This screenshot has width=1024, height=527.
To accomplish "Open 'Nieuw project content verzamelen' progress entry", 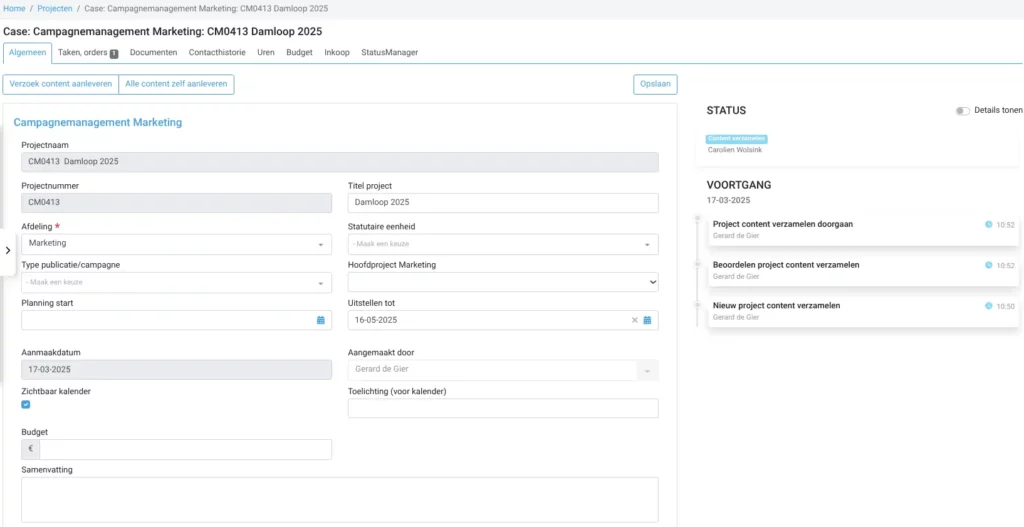I will click(863, 311).
